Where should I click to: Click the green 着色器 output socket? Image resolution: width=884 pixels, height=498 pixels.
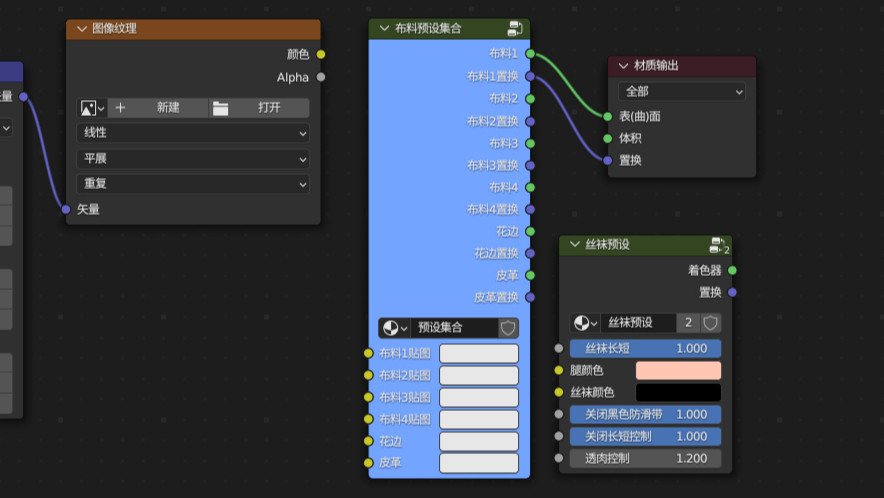[732, 270]
